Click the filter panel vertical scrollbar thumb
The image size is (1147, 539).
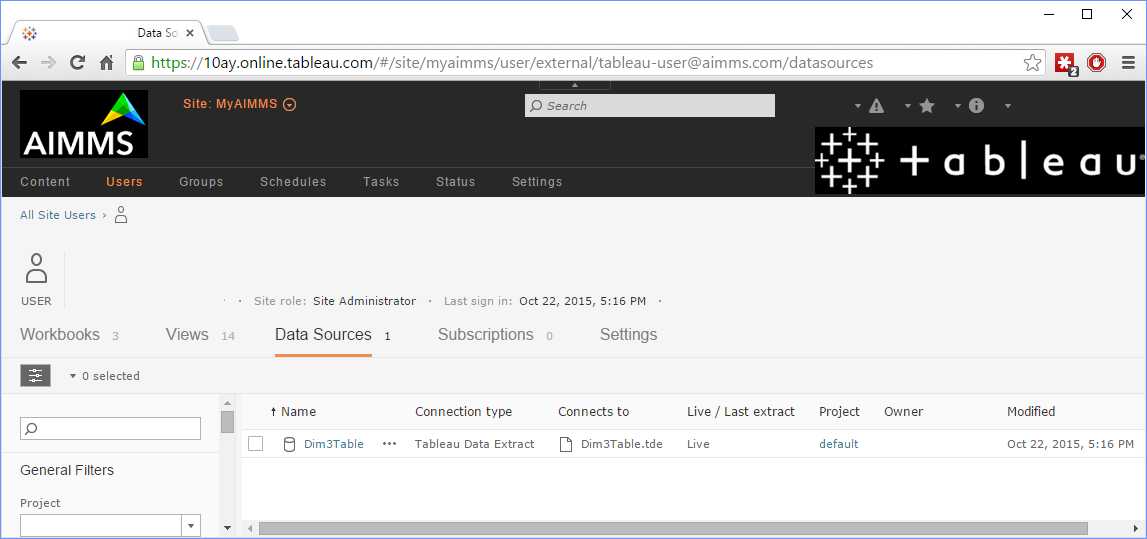pos(227,422)
